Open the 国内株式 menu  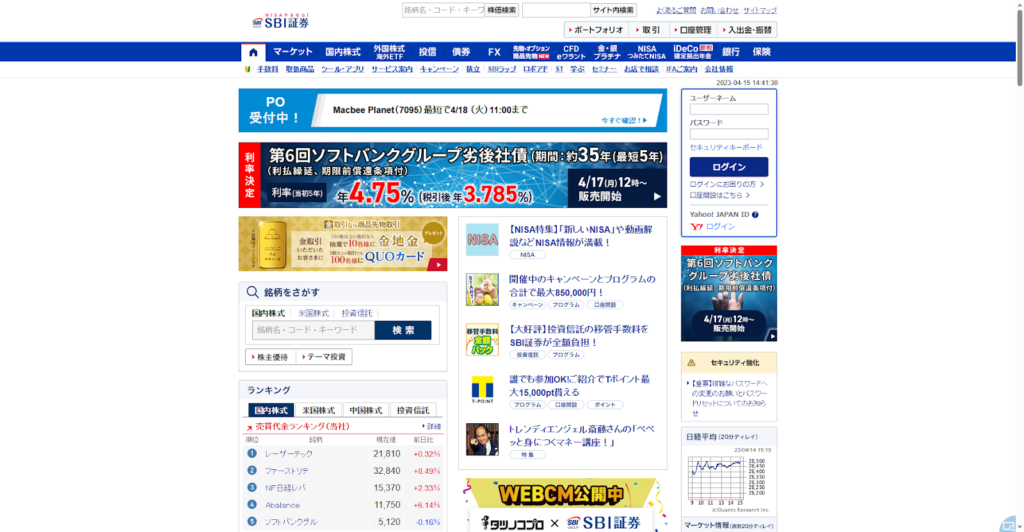343,52
